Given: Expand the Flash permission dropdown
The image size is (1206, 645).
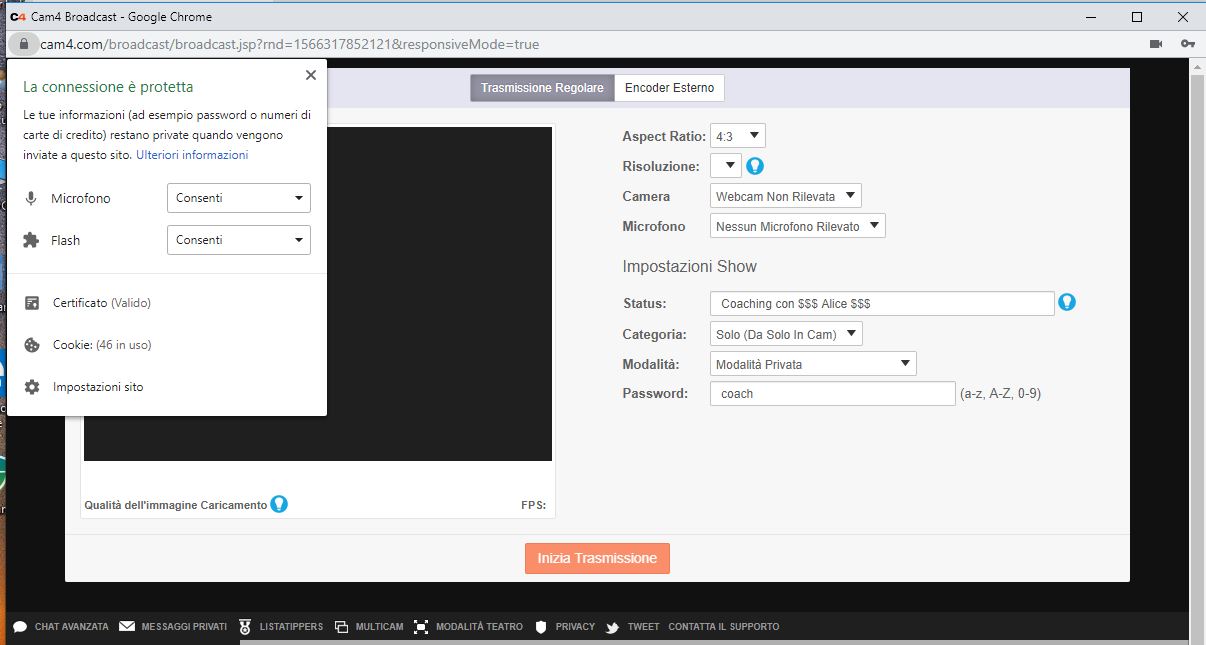Looking at the screenshot, I should point(238,240).
